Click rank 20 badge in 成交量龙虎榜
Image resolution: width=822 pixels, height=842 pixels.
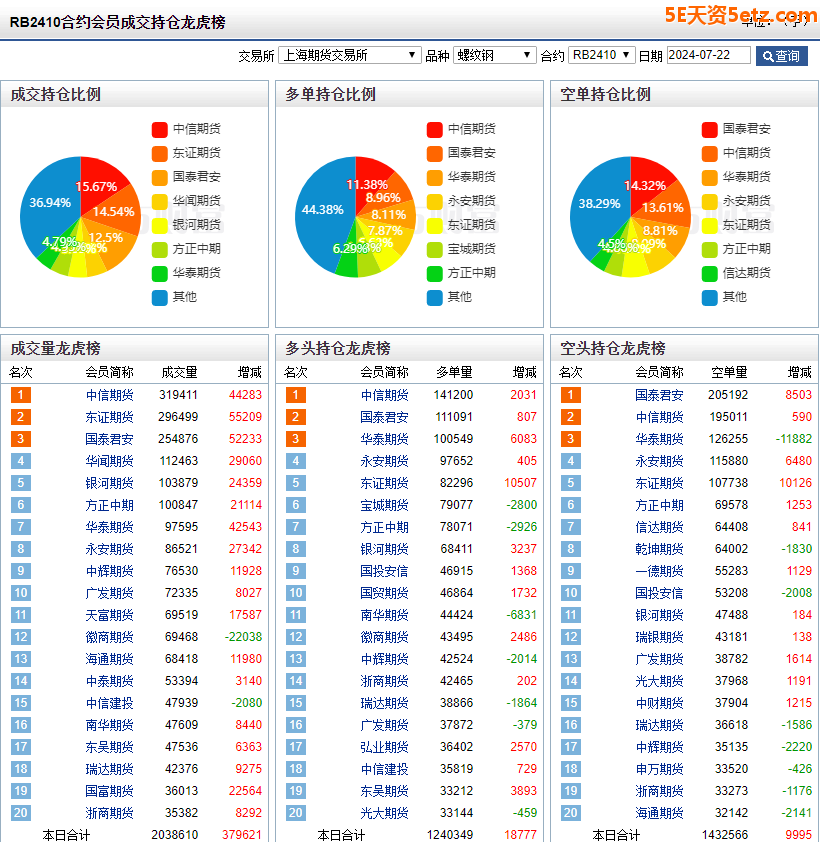tap(20, 813)
